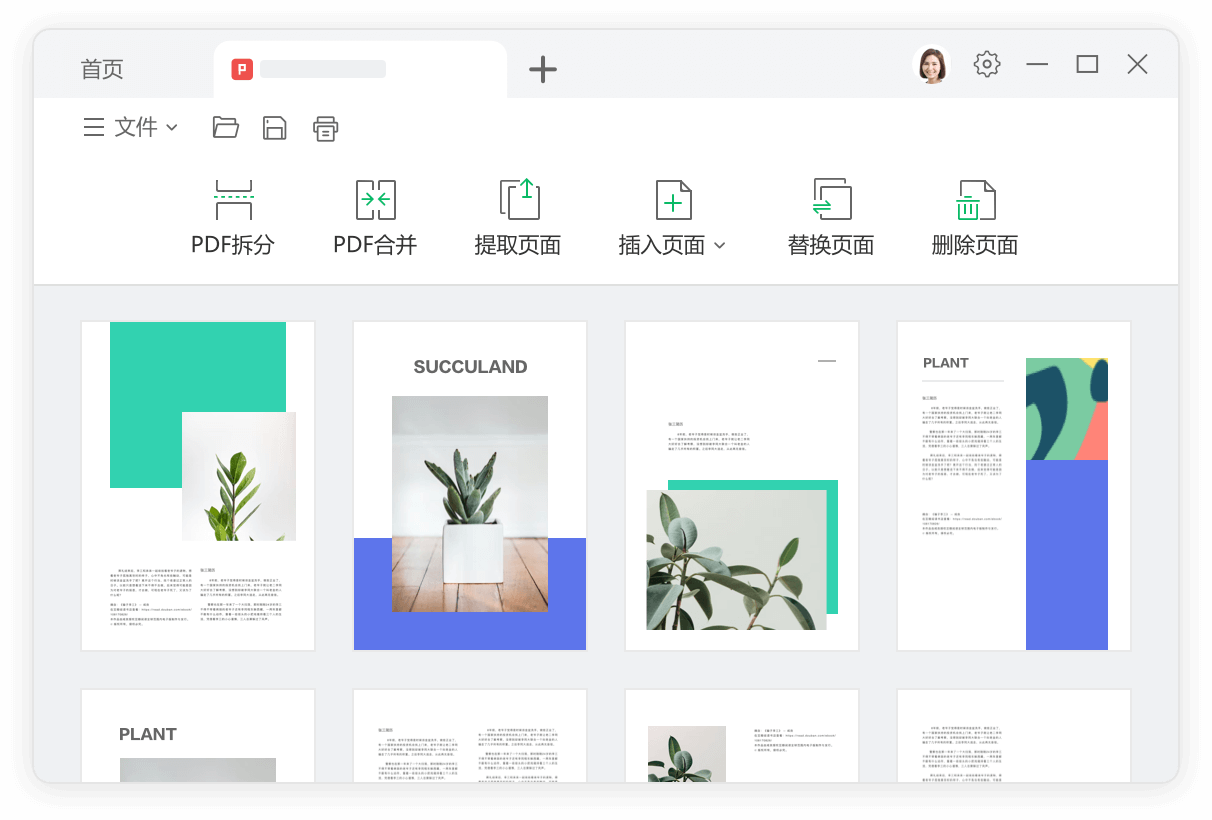Click the 删除页面 delete pages tool
The image size is (1212, 820).
tap(972, 215)
